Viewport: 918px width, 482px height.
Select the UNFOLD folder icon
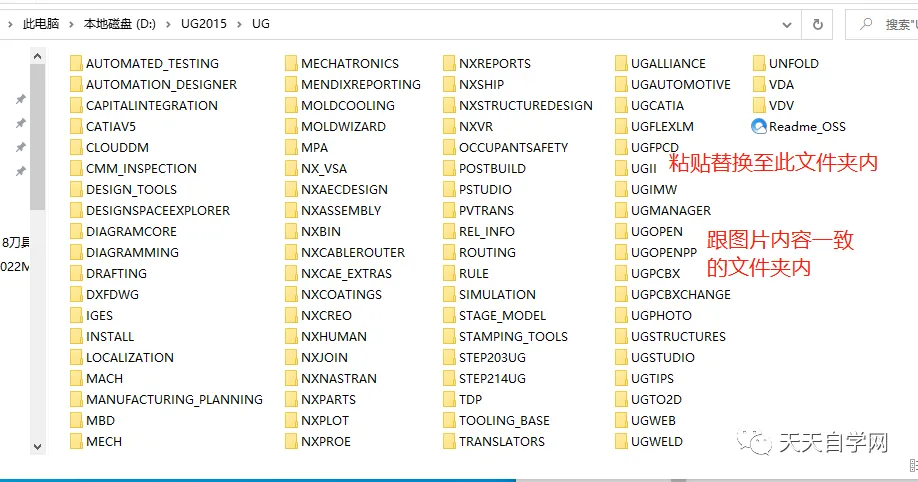point(759,63)
